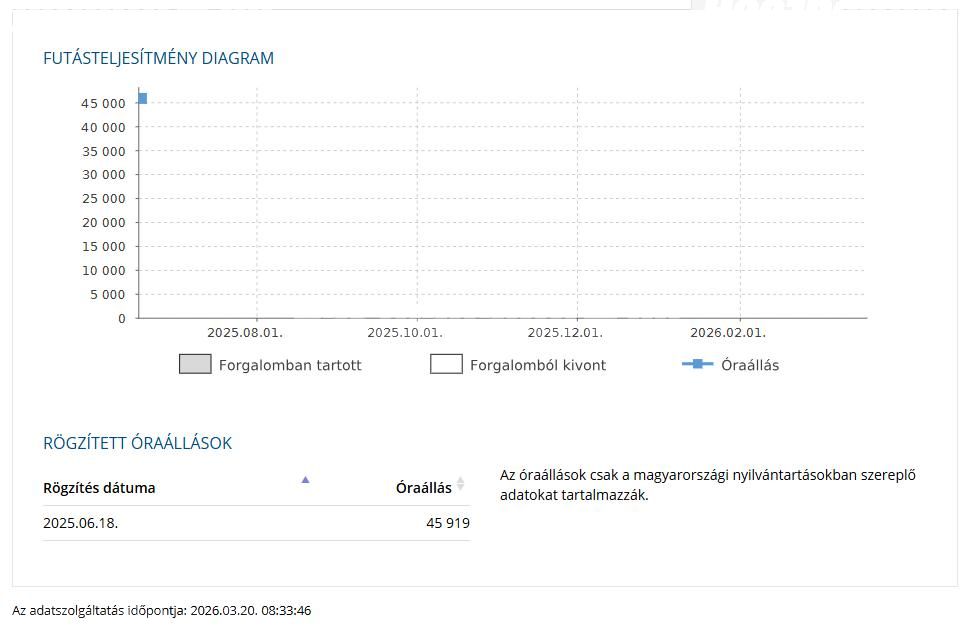Click the Óraállás legend label
Viewport: 979px width, 641px height.
tap(750, 366)
